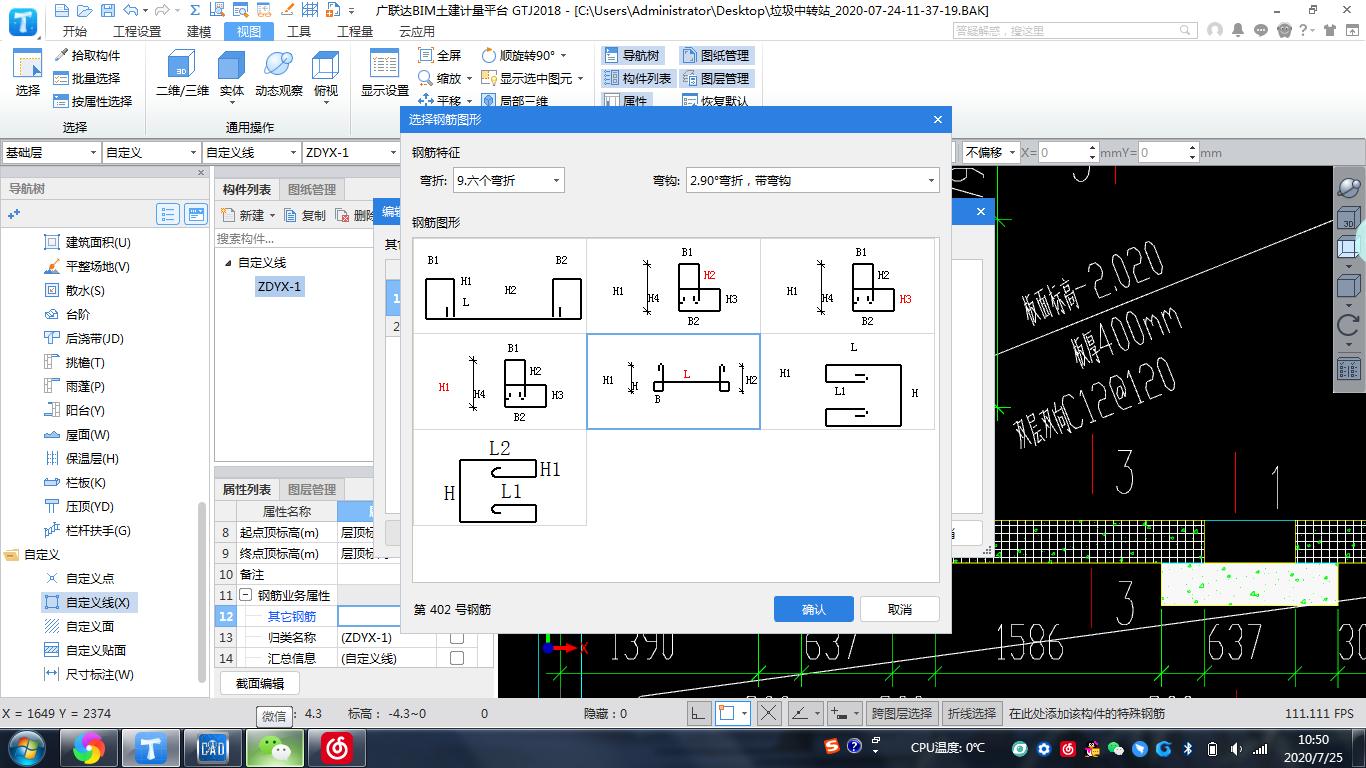1366x768 pixels.
Task: Toggle the 二维/三维 view cube icon
Action: [x=182, y=75]
